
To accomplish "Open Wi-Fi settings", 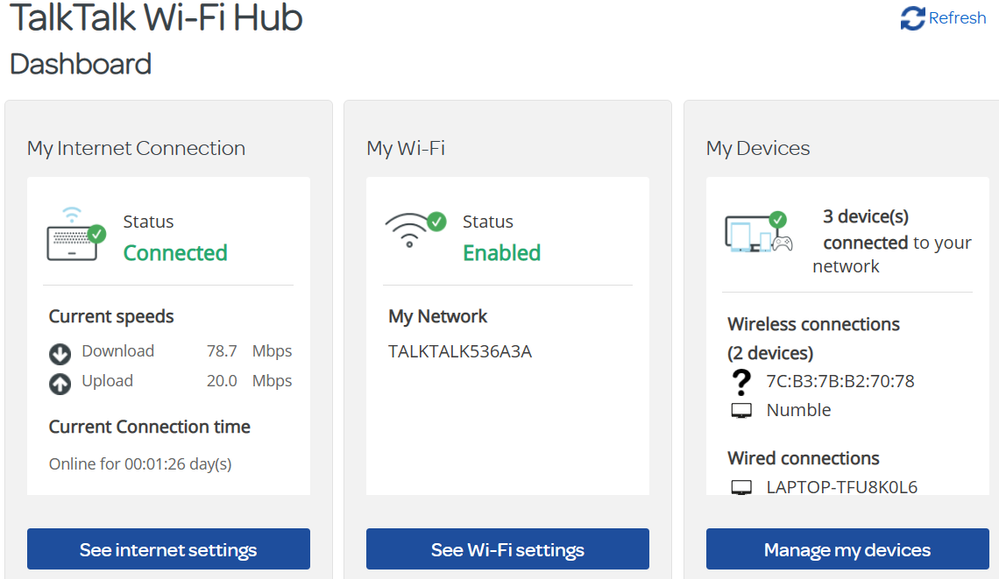I will click(507, 549).
